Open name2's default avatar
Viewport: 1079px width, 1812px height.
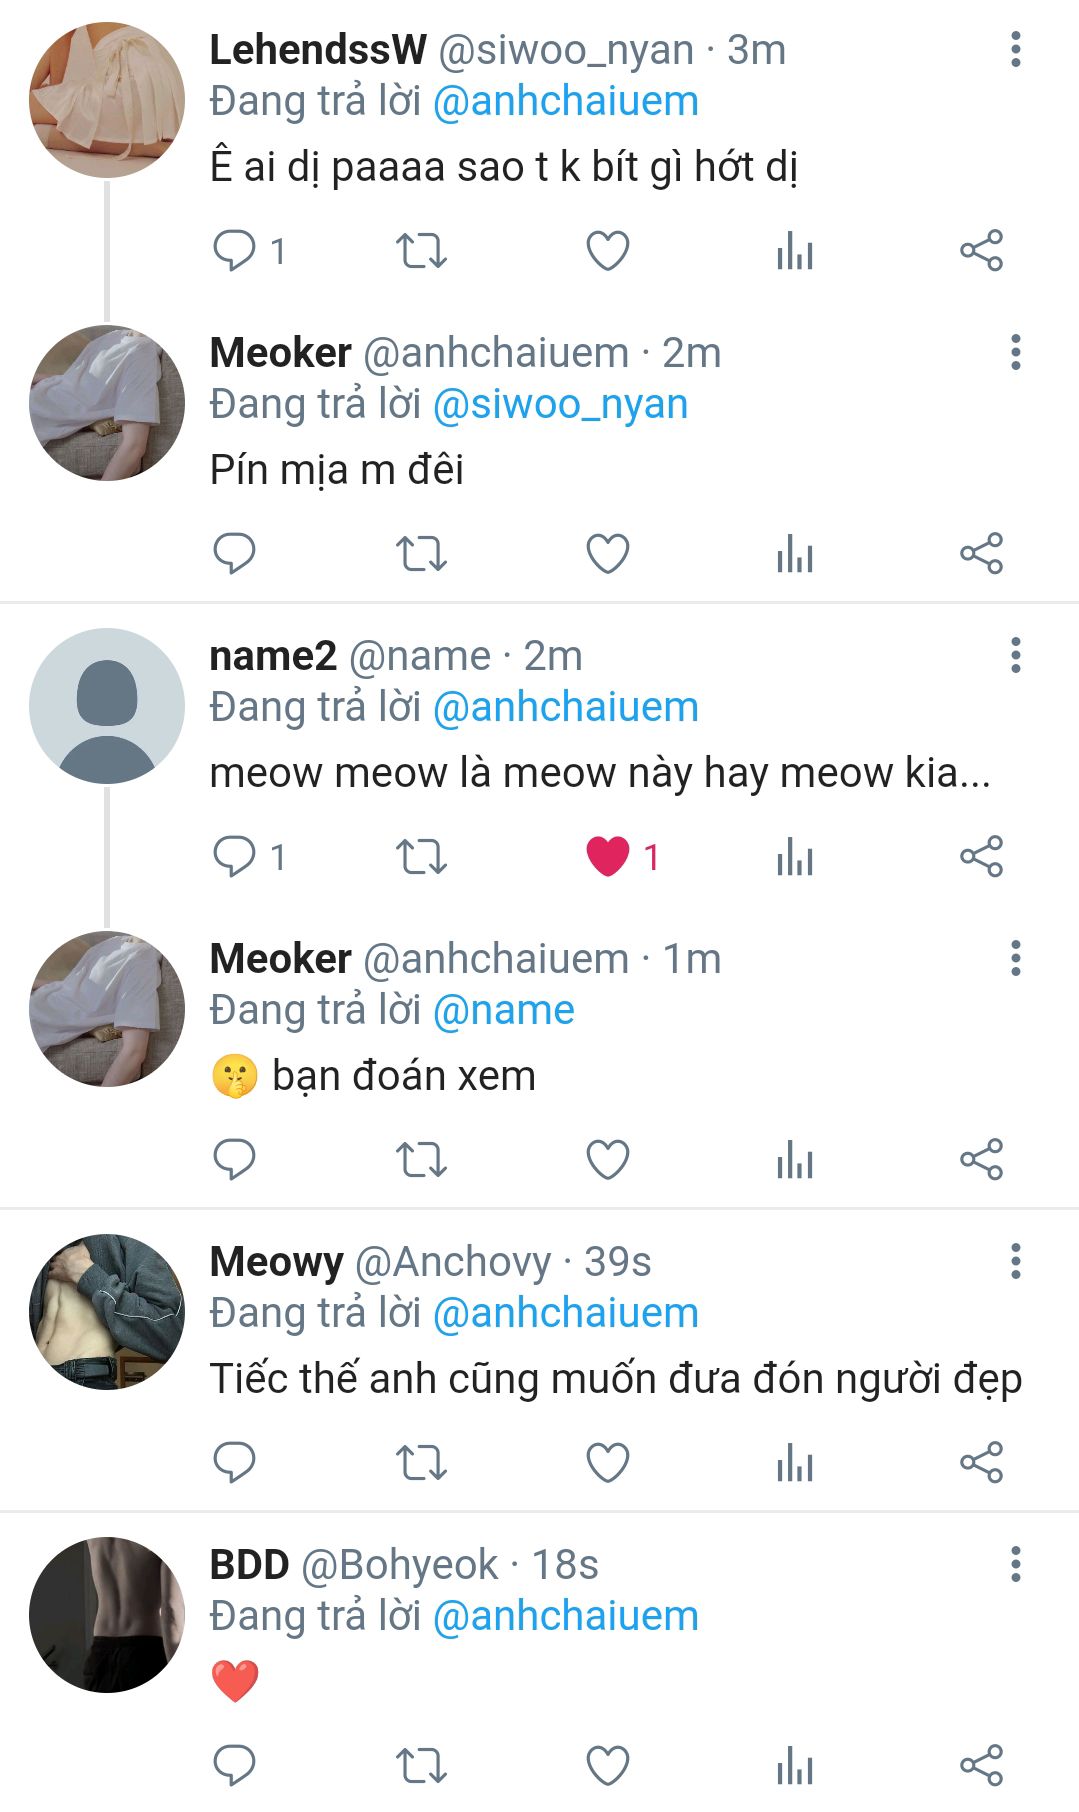(x=107, y=705)
